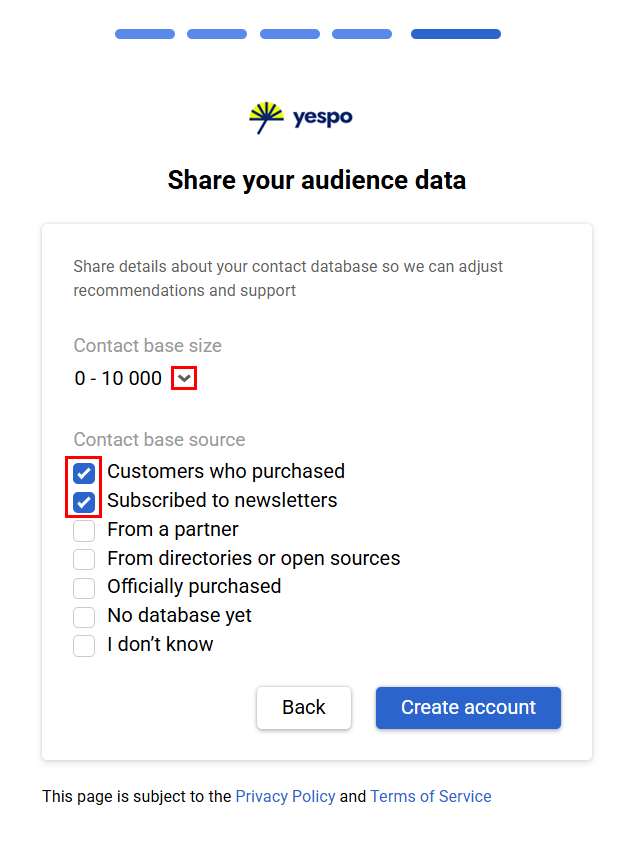Click the current fifth progress step bar

coord(456,34)
